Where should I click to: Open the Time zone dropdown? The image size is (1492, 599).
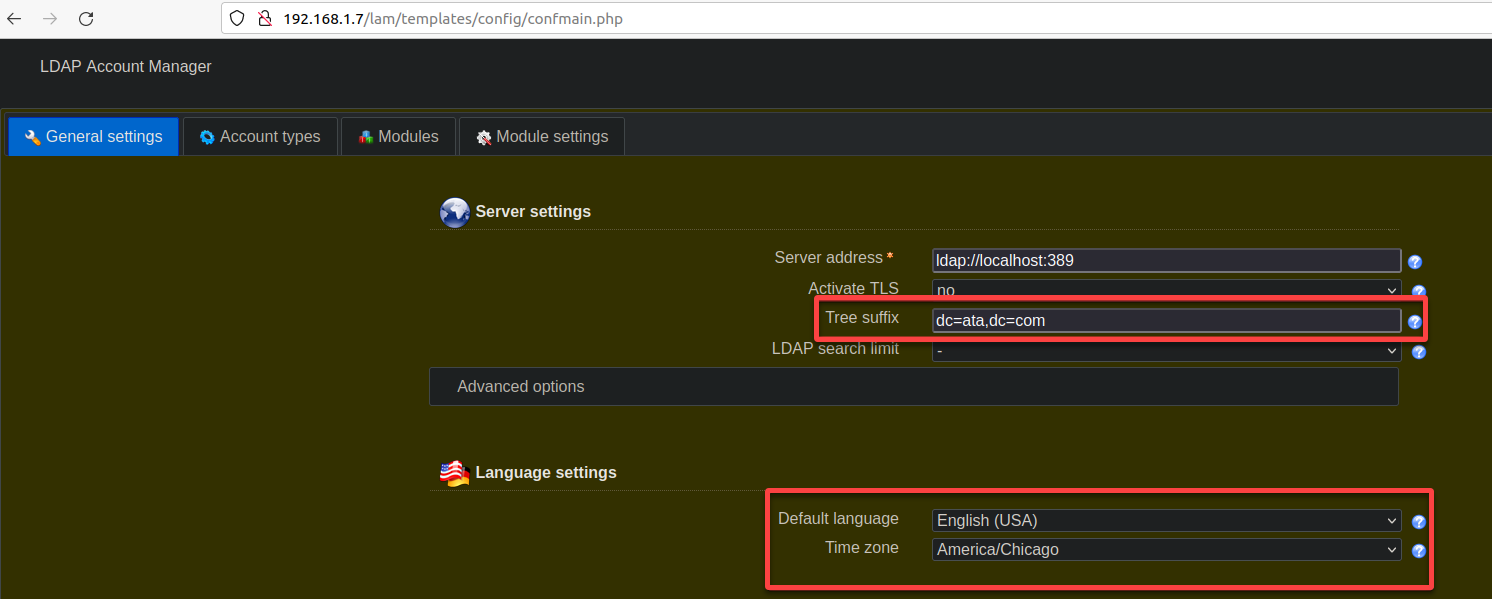tap(1166, 549)
